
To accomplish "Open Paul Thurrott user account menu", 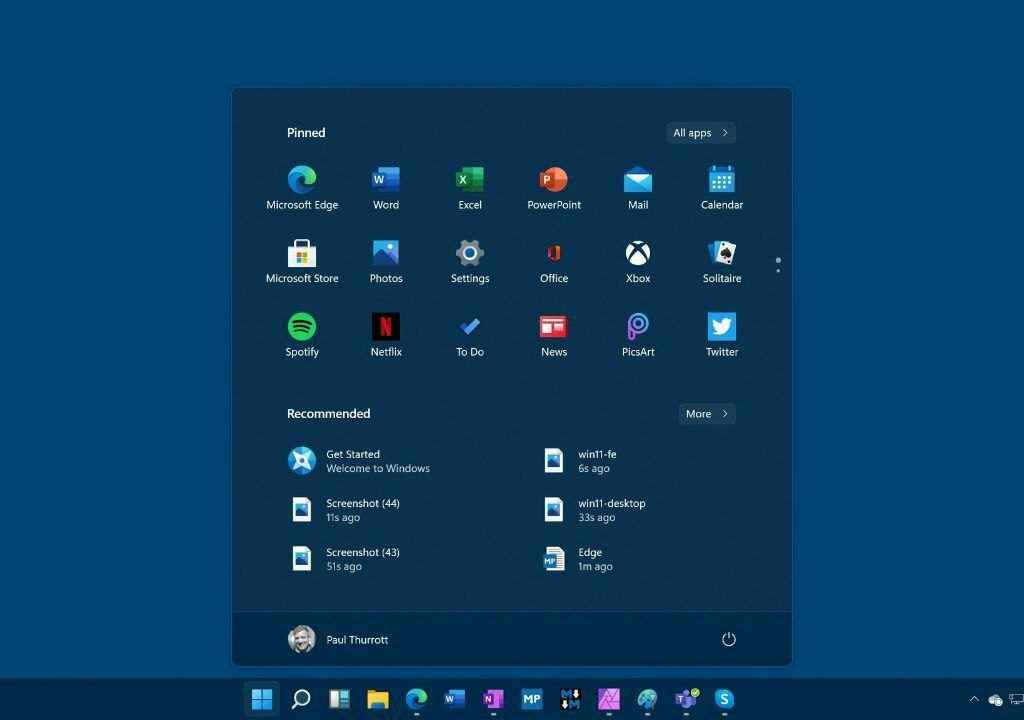I will (x=338, y=639).
